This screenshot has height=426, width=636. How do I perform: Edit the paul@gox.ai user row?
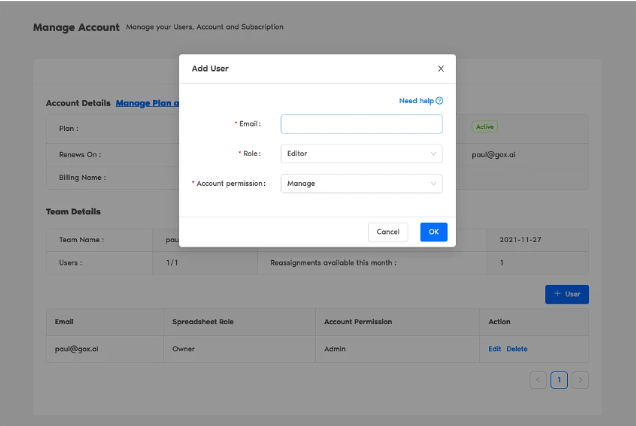tap(494, 349)
